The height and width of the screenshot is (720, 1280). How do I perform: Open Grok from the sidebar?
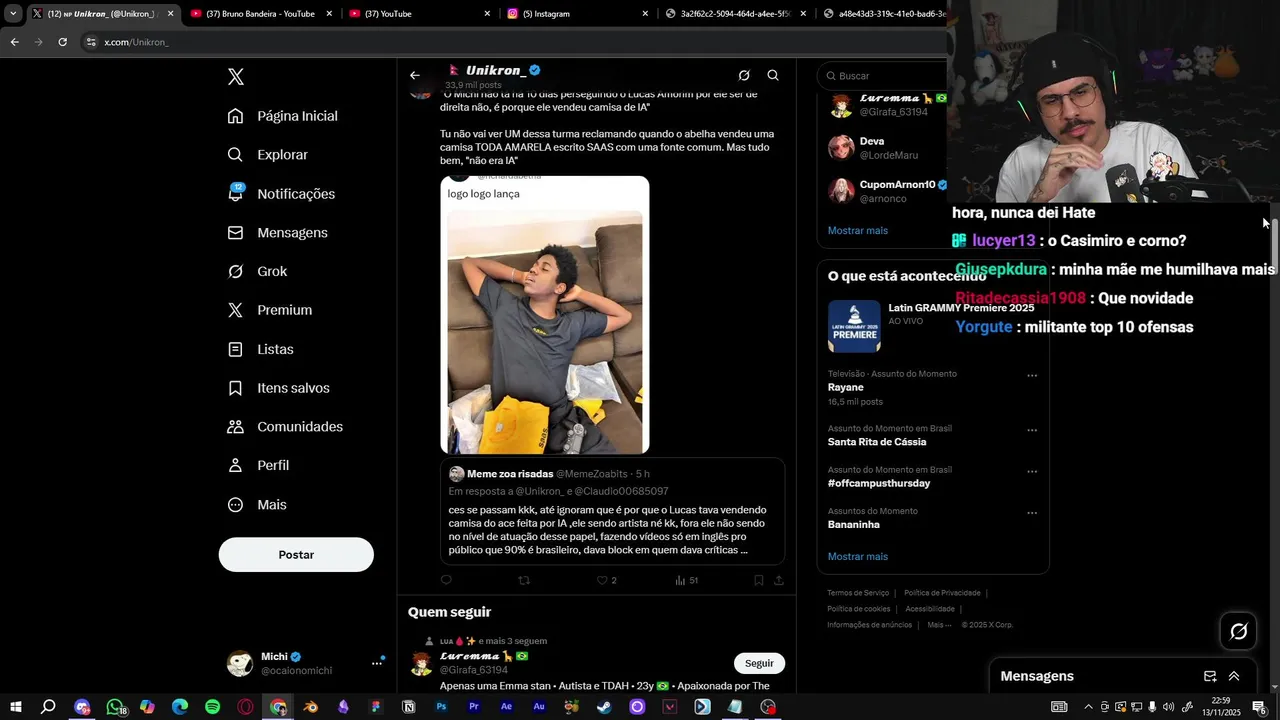(257, 271)
